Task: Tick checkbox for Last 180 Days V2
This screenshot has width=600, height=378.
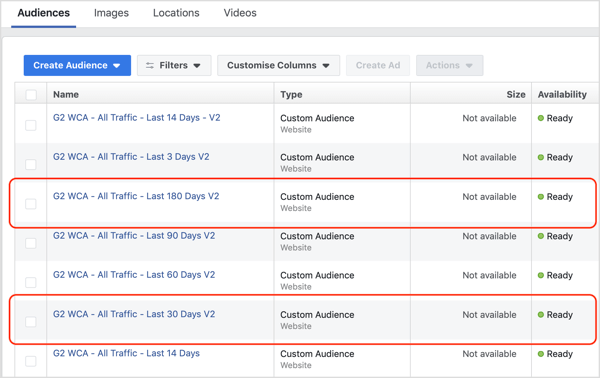Action: (31, 204)
